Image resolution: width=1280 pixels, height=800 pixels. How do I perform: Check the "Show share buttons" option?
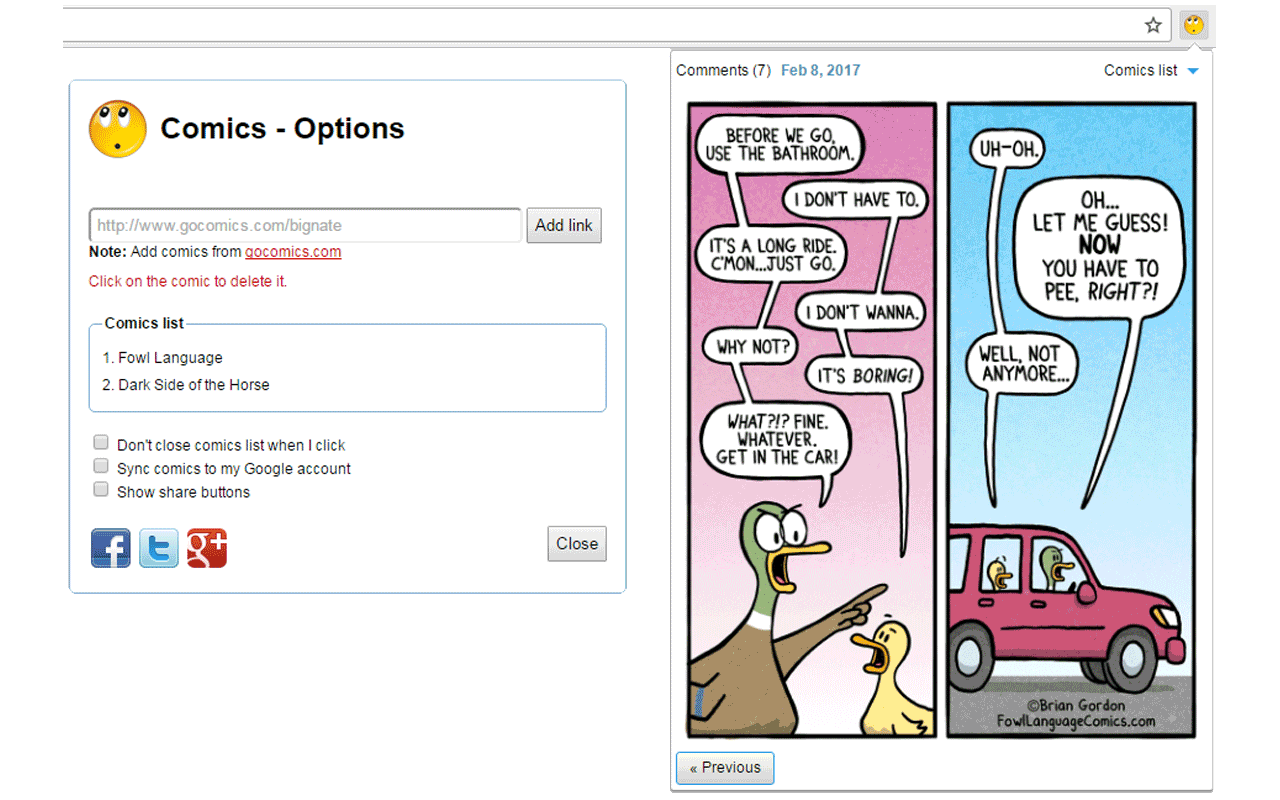pyautogui.click(x=101, y=489)
